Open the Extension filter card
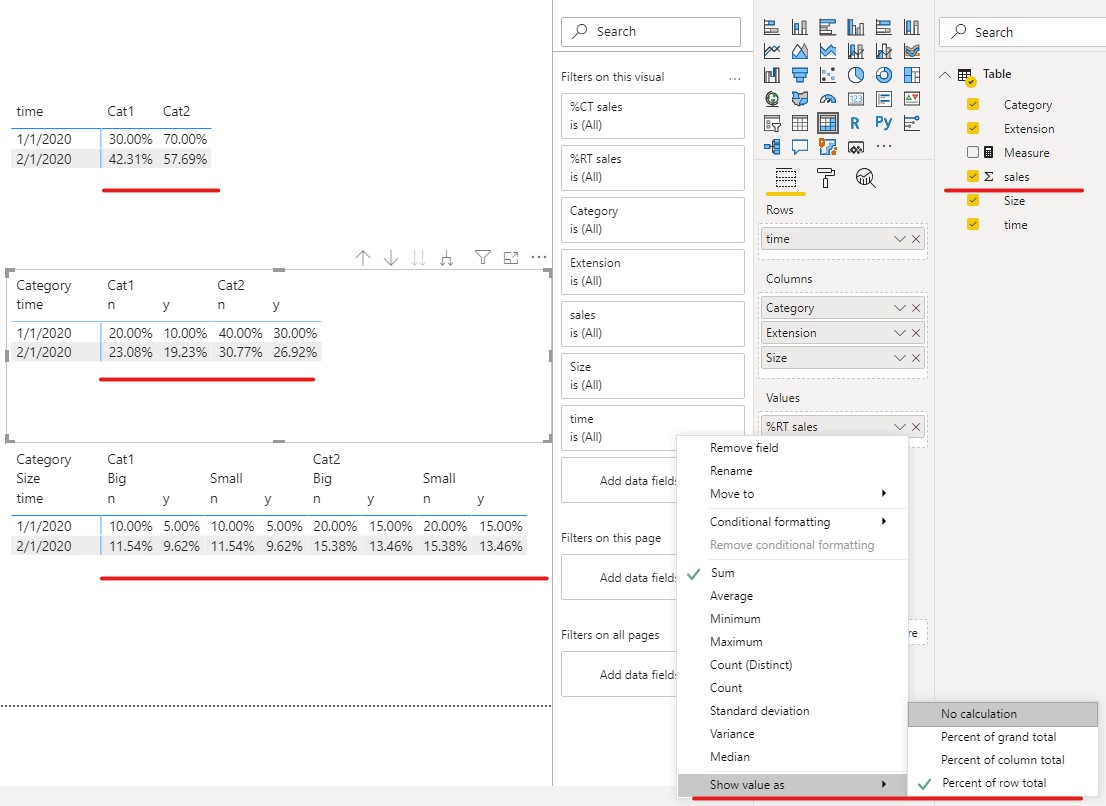The width and height of the screenshot is (1106, 806). click(x=652, y=272)
